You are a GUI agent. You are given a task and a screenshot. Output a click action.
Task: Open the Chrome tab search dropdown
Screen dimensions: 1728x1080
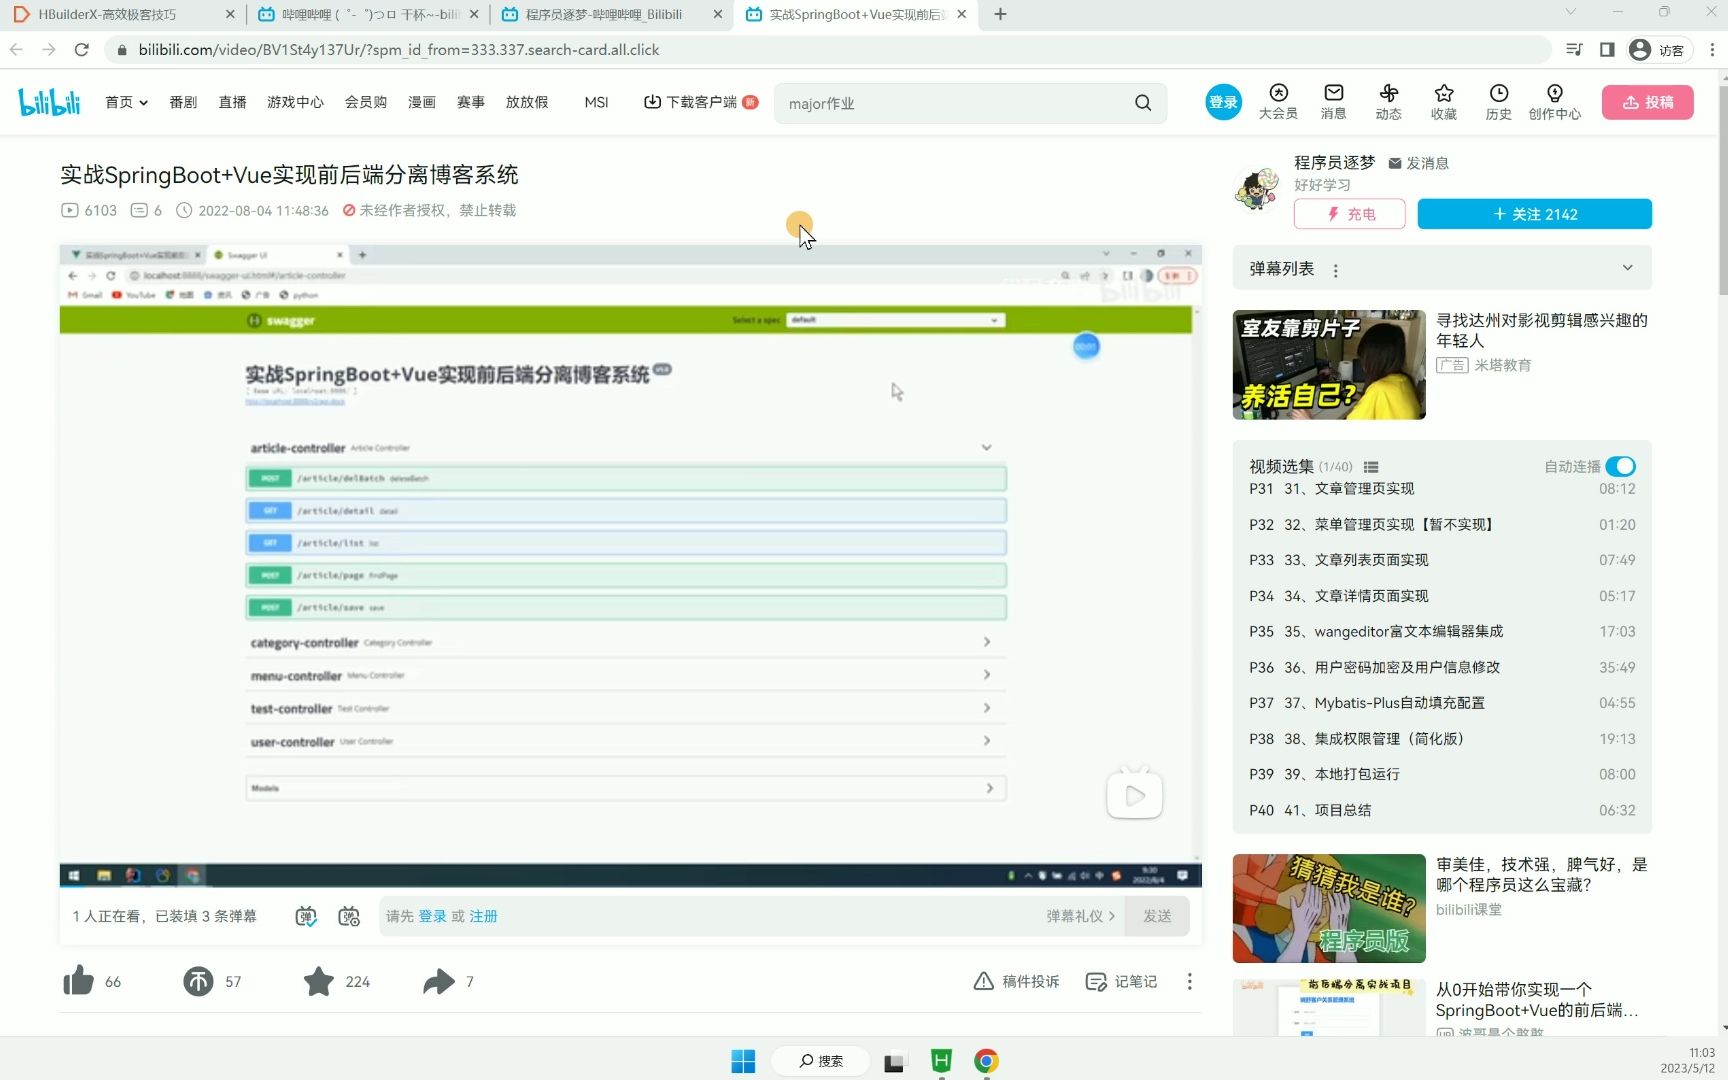click(x=1570, y=12)
